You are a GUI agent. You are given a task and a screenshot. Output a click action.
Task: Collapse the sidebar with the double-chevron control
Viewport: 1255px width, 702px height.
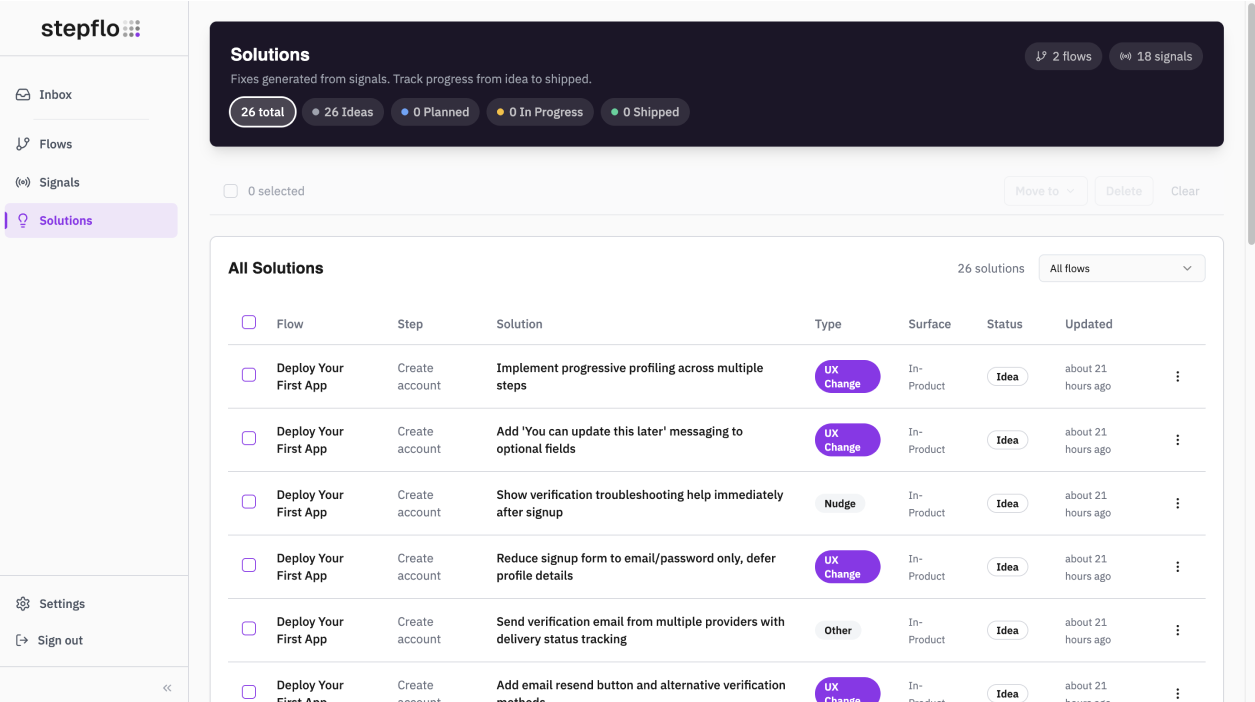click(167, 687)
